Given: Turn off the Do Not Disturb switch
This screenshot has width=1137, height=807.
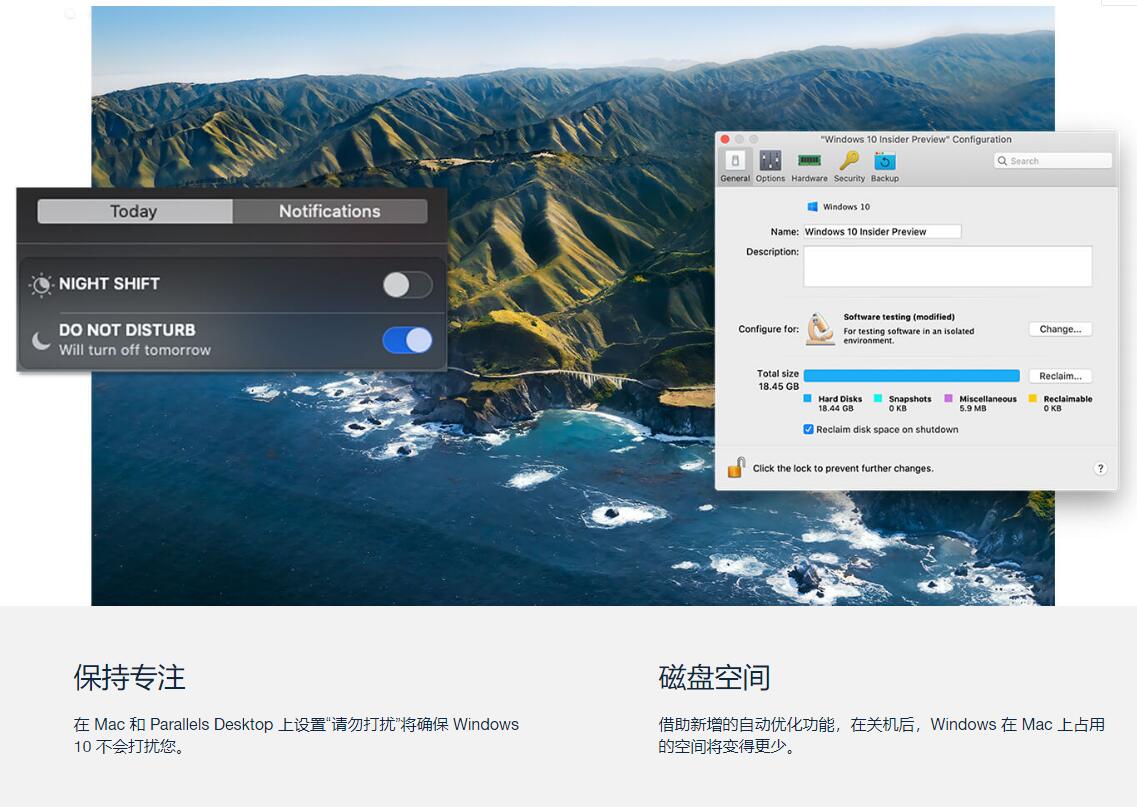Looking at the screenshot, I should pos(408,340).
